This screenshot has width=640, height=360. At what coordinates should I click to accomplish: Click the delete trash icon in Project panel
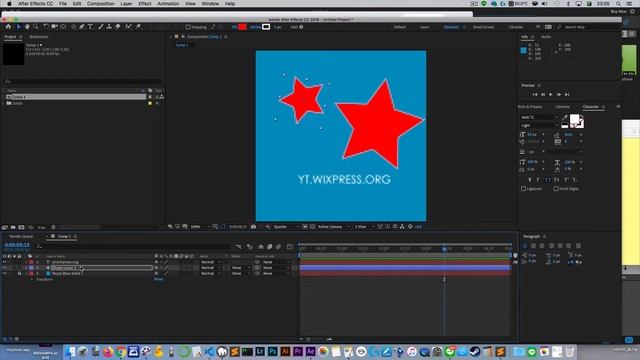point(53,227)
